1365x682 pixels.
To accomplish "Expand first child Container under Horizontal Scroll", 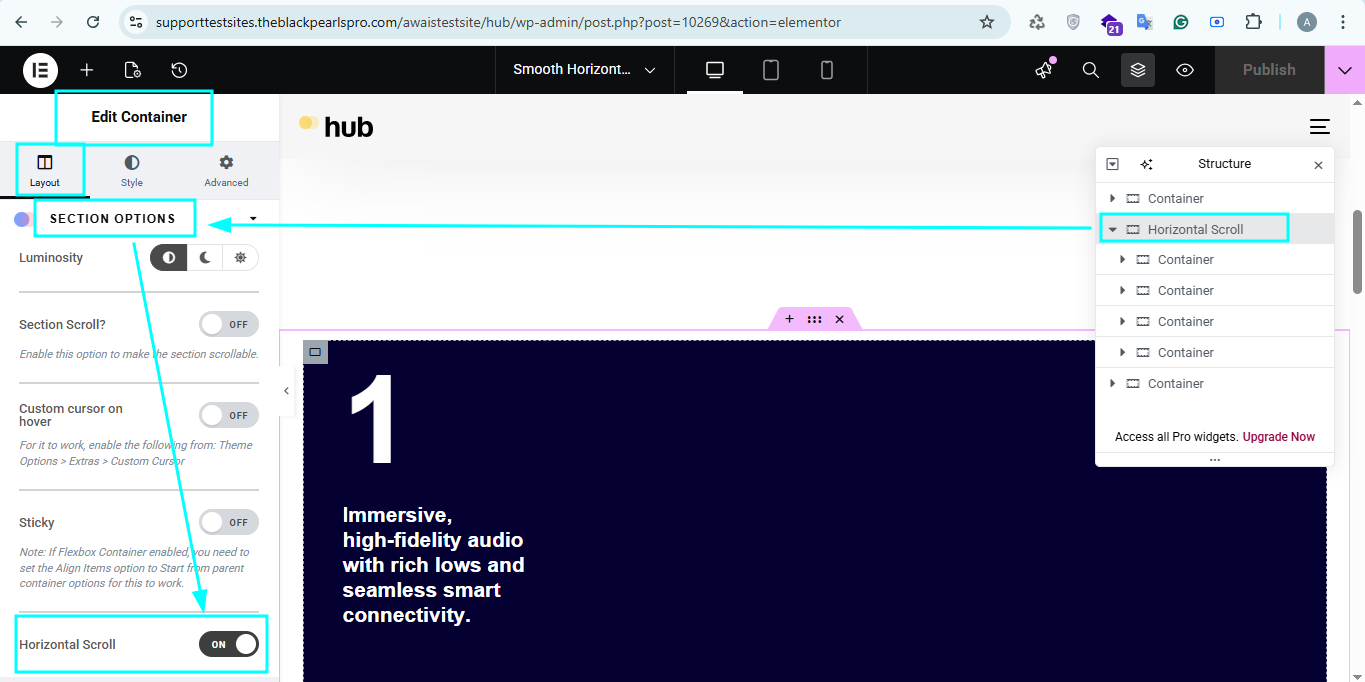I will click(1122, 260).
